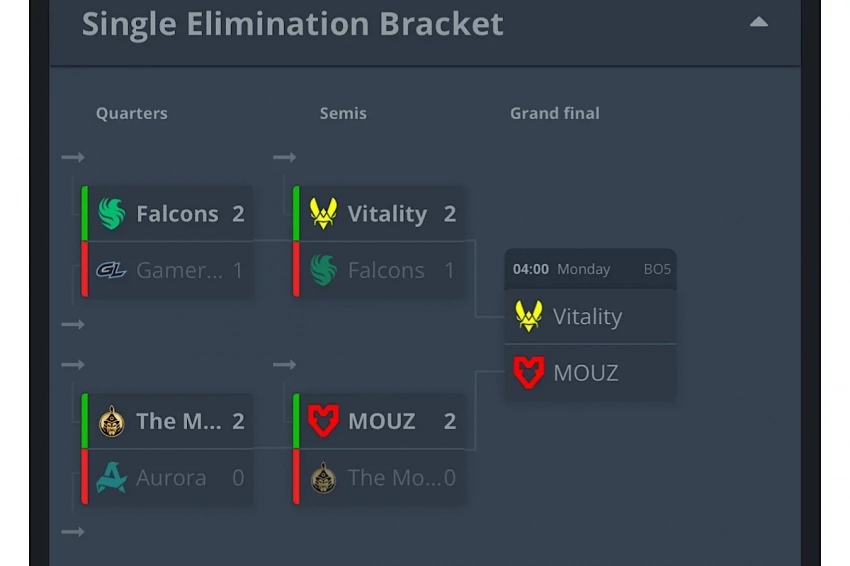Click Falcons logo in the quarterfinal match

(111, 214)
